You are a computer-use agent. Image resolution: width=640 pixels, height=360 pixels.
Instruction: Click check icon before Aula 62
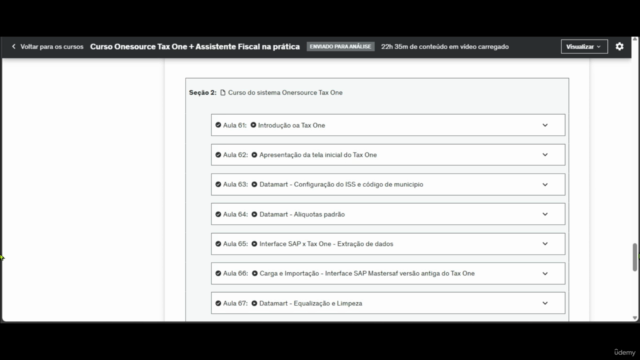tap(218, 155)
